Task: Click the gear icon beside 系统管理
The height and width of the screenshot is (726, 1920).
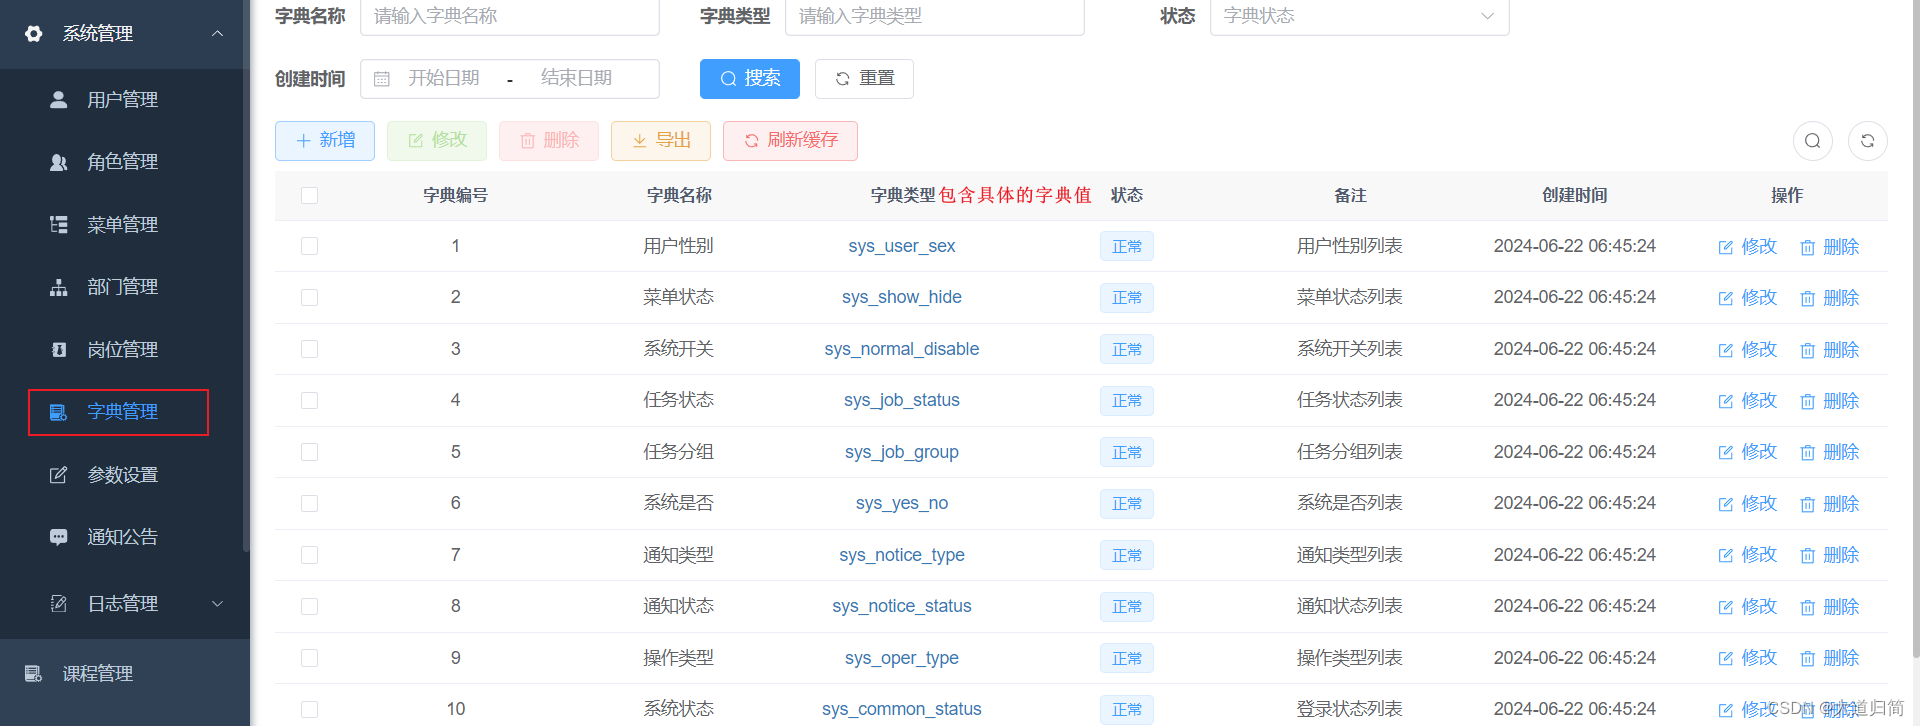Action: click(33, 33)
